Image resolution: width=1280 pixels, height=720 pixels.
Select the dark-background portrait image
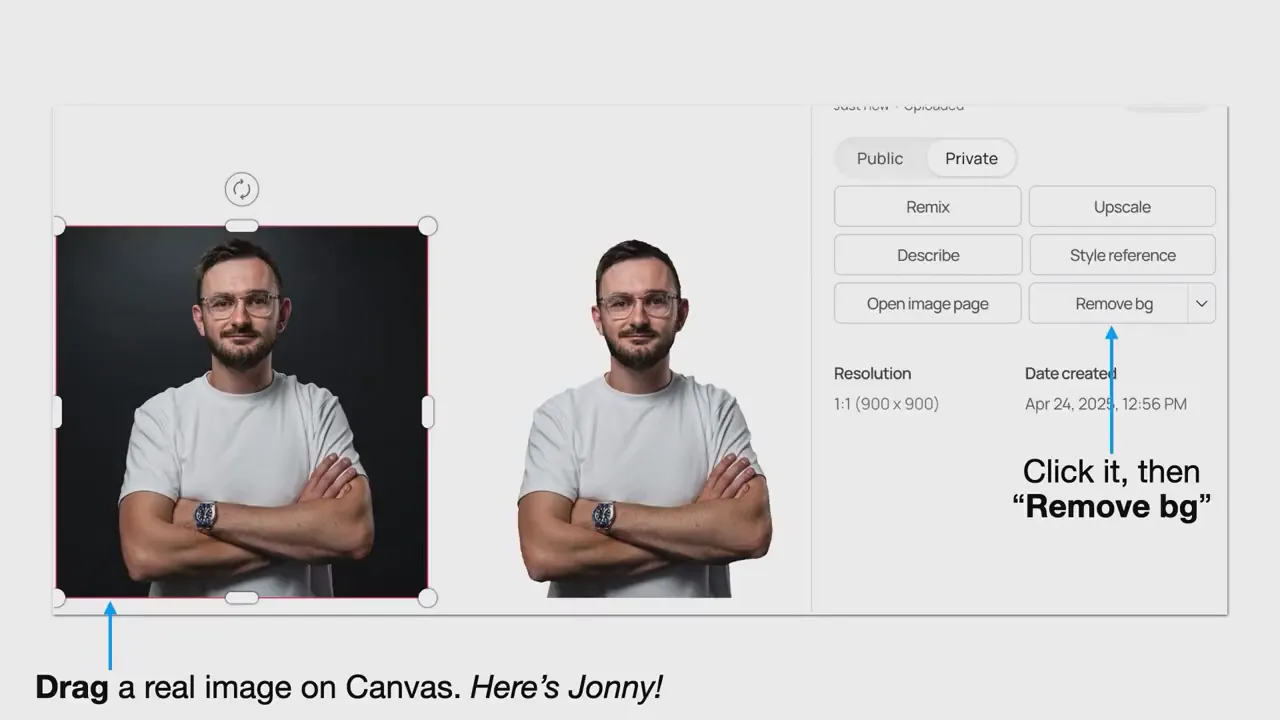point(242,412)
